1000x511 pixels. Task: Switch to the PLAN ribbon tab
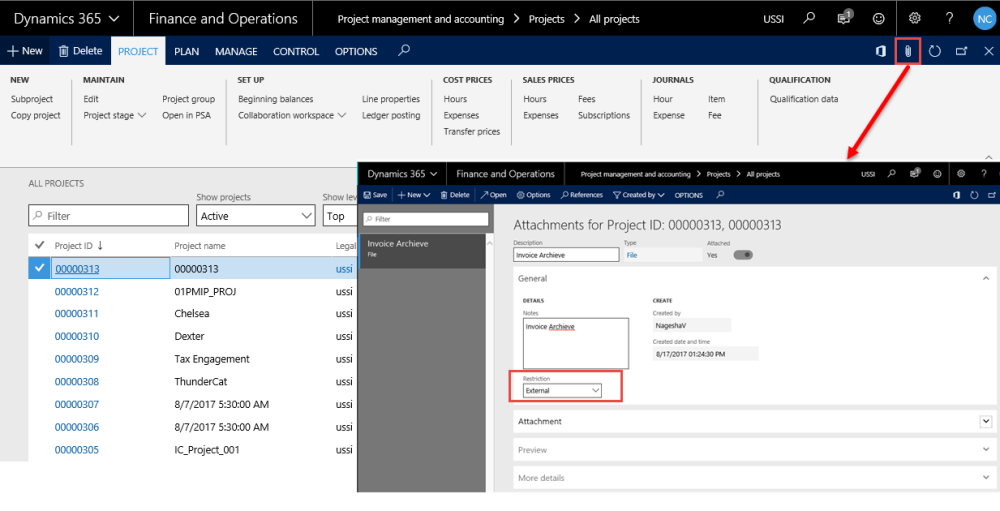click(187, 51)
